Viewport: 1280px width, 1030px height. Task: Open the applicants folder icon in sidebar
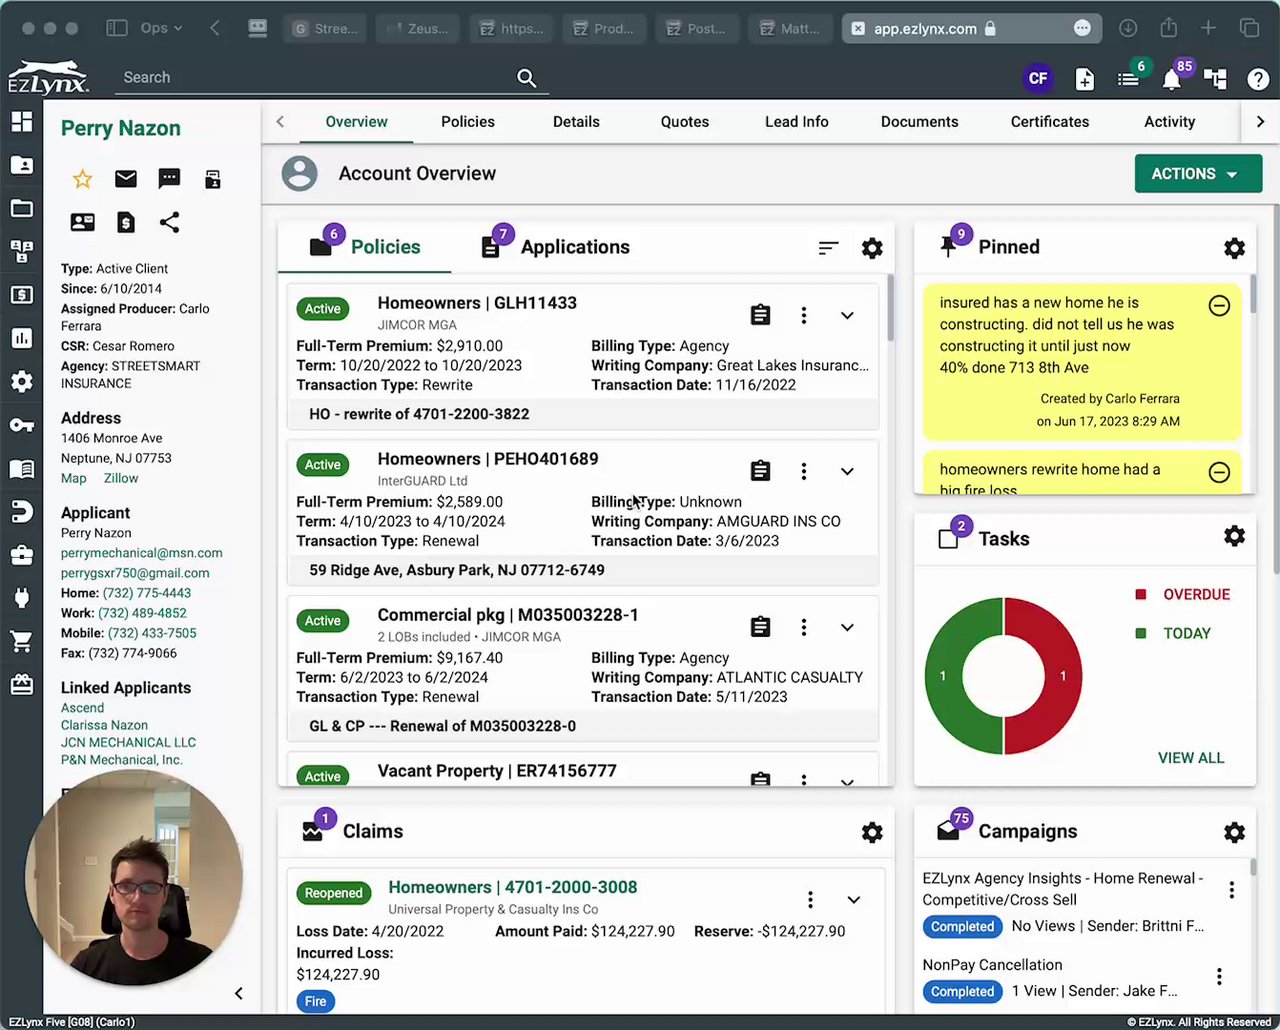(21, 165)
